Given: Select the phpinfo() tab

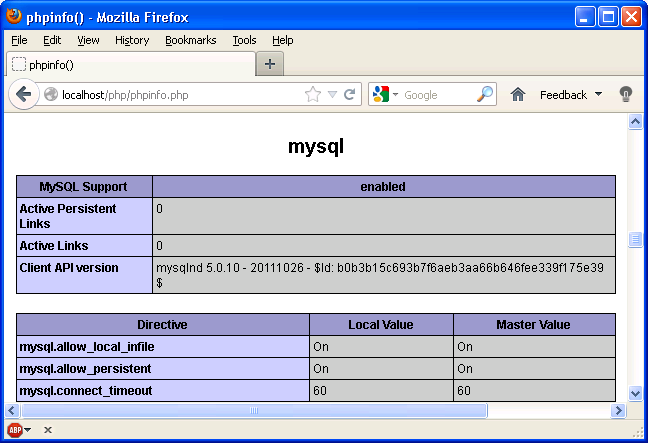Looking at the screenshot, I should tap(131, 64).
